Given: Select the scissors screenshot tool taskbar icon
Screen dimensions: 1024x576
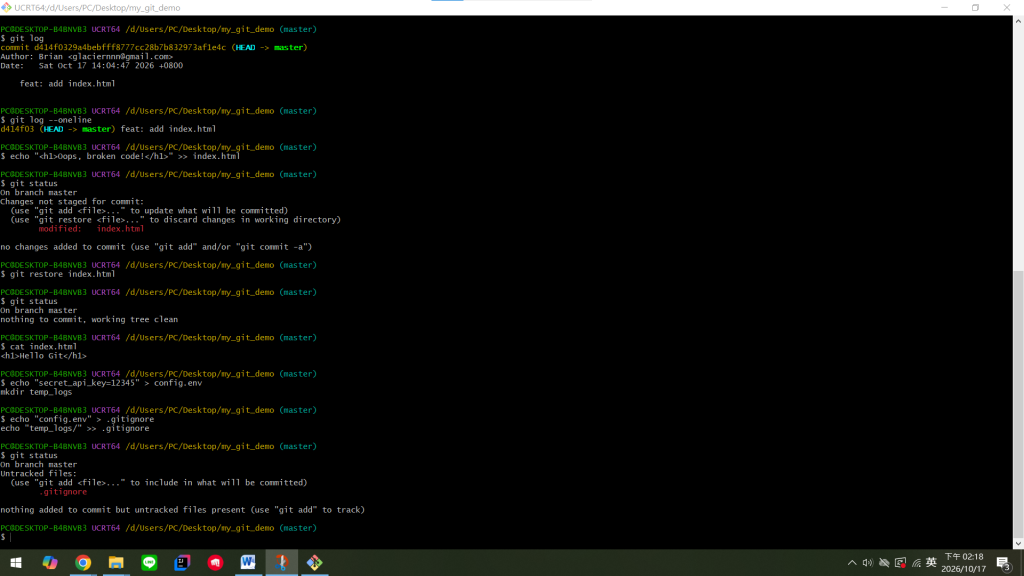Looking at the screenshot, I should (x=281, y=563).
